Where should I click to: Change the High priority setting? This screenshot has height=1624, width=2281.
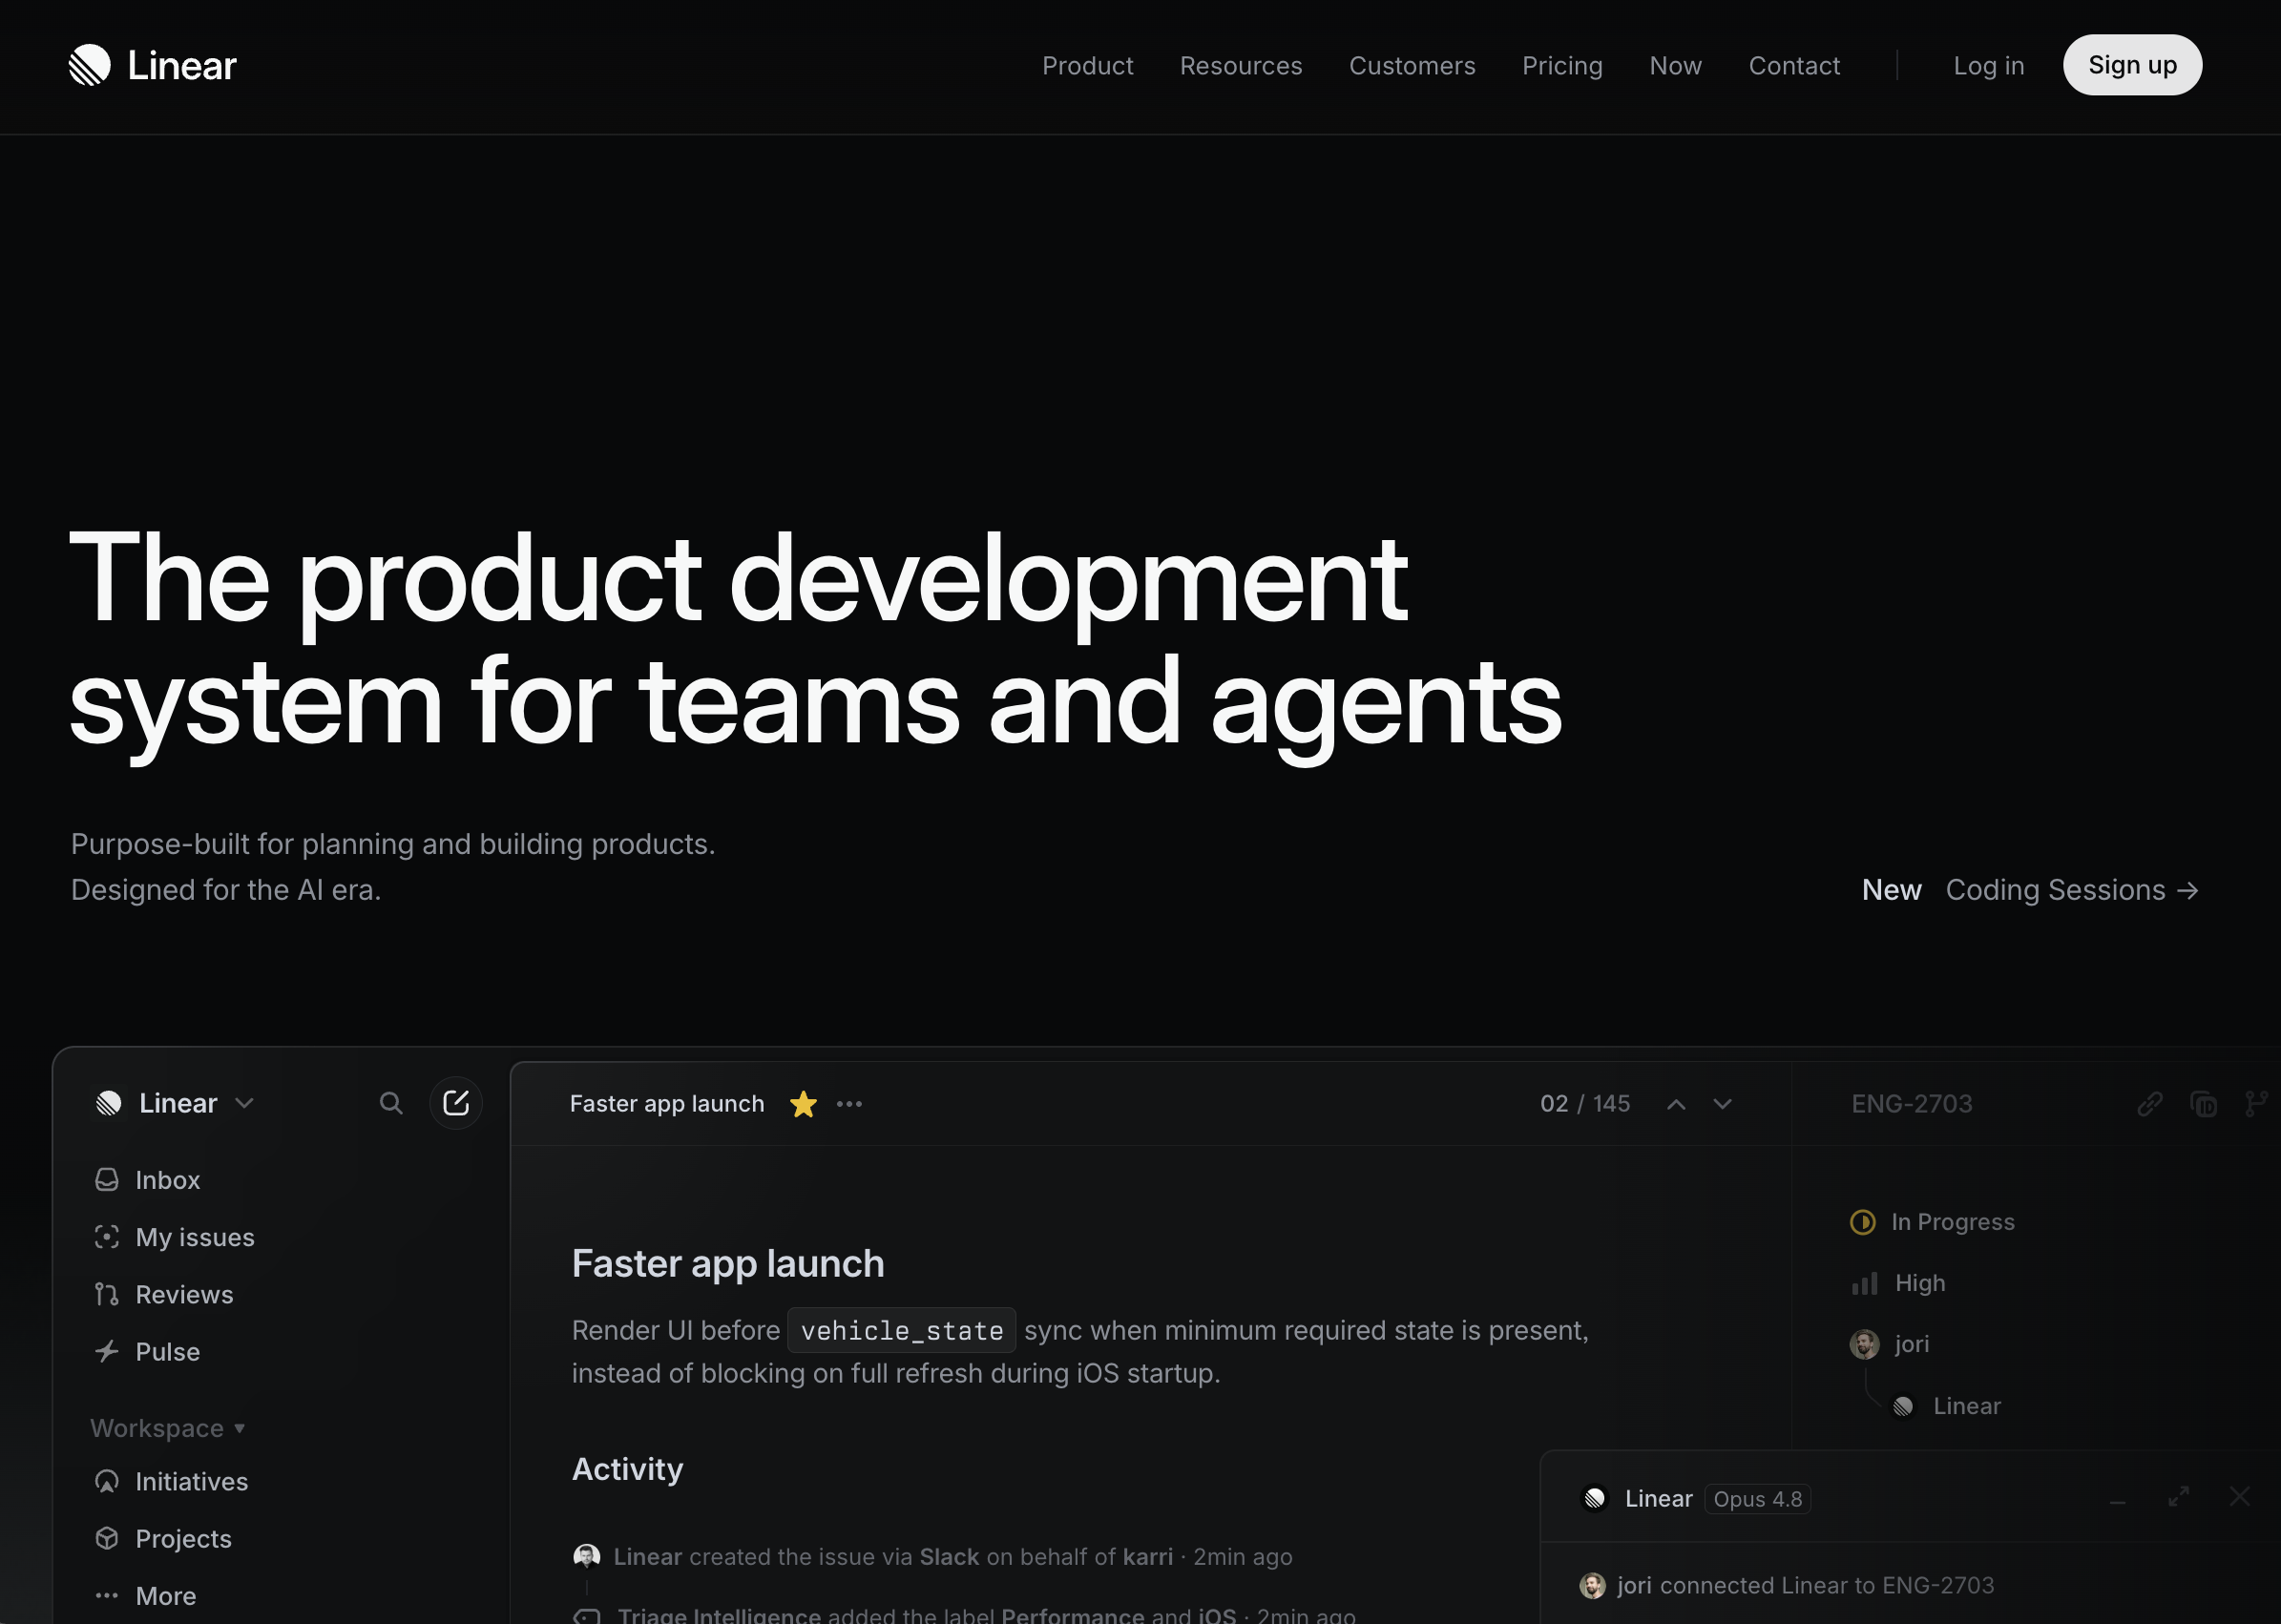click(x=1898, y=1283)
